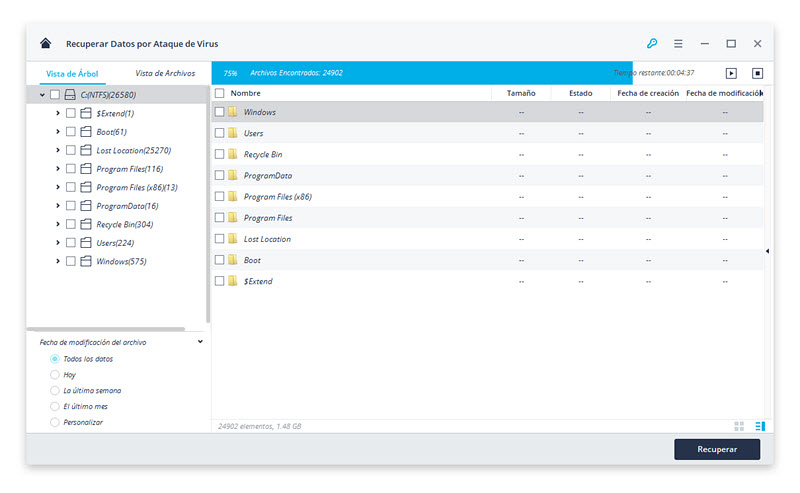Expand the Boot(61) tree node
The width and height of the screenshot is (800, 493).
[58, 132]
